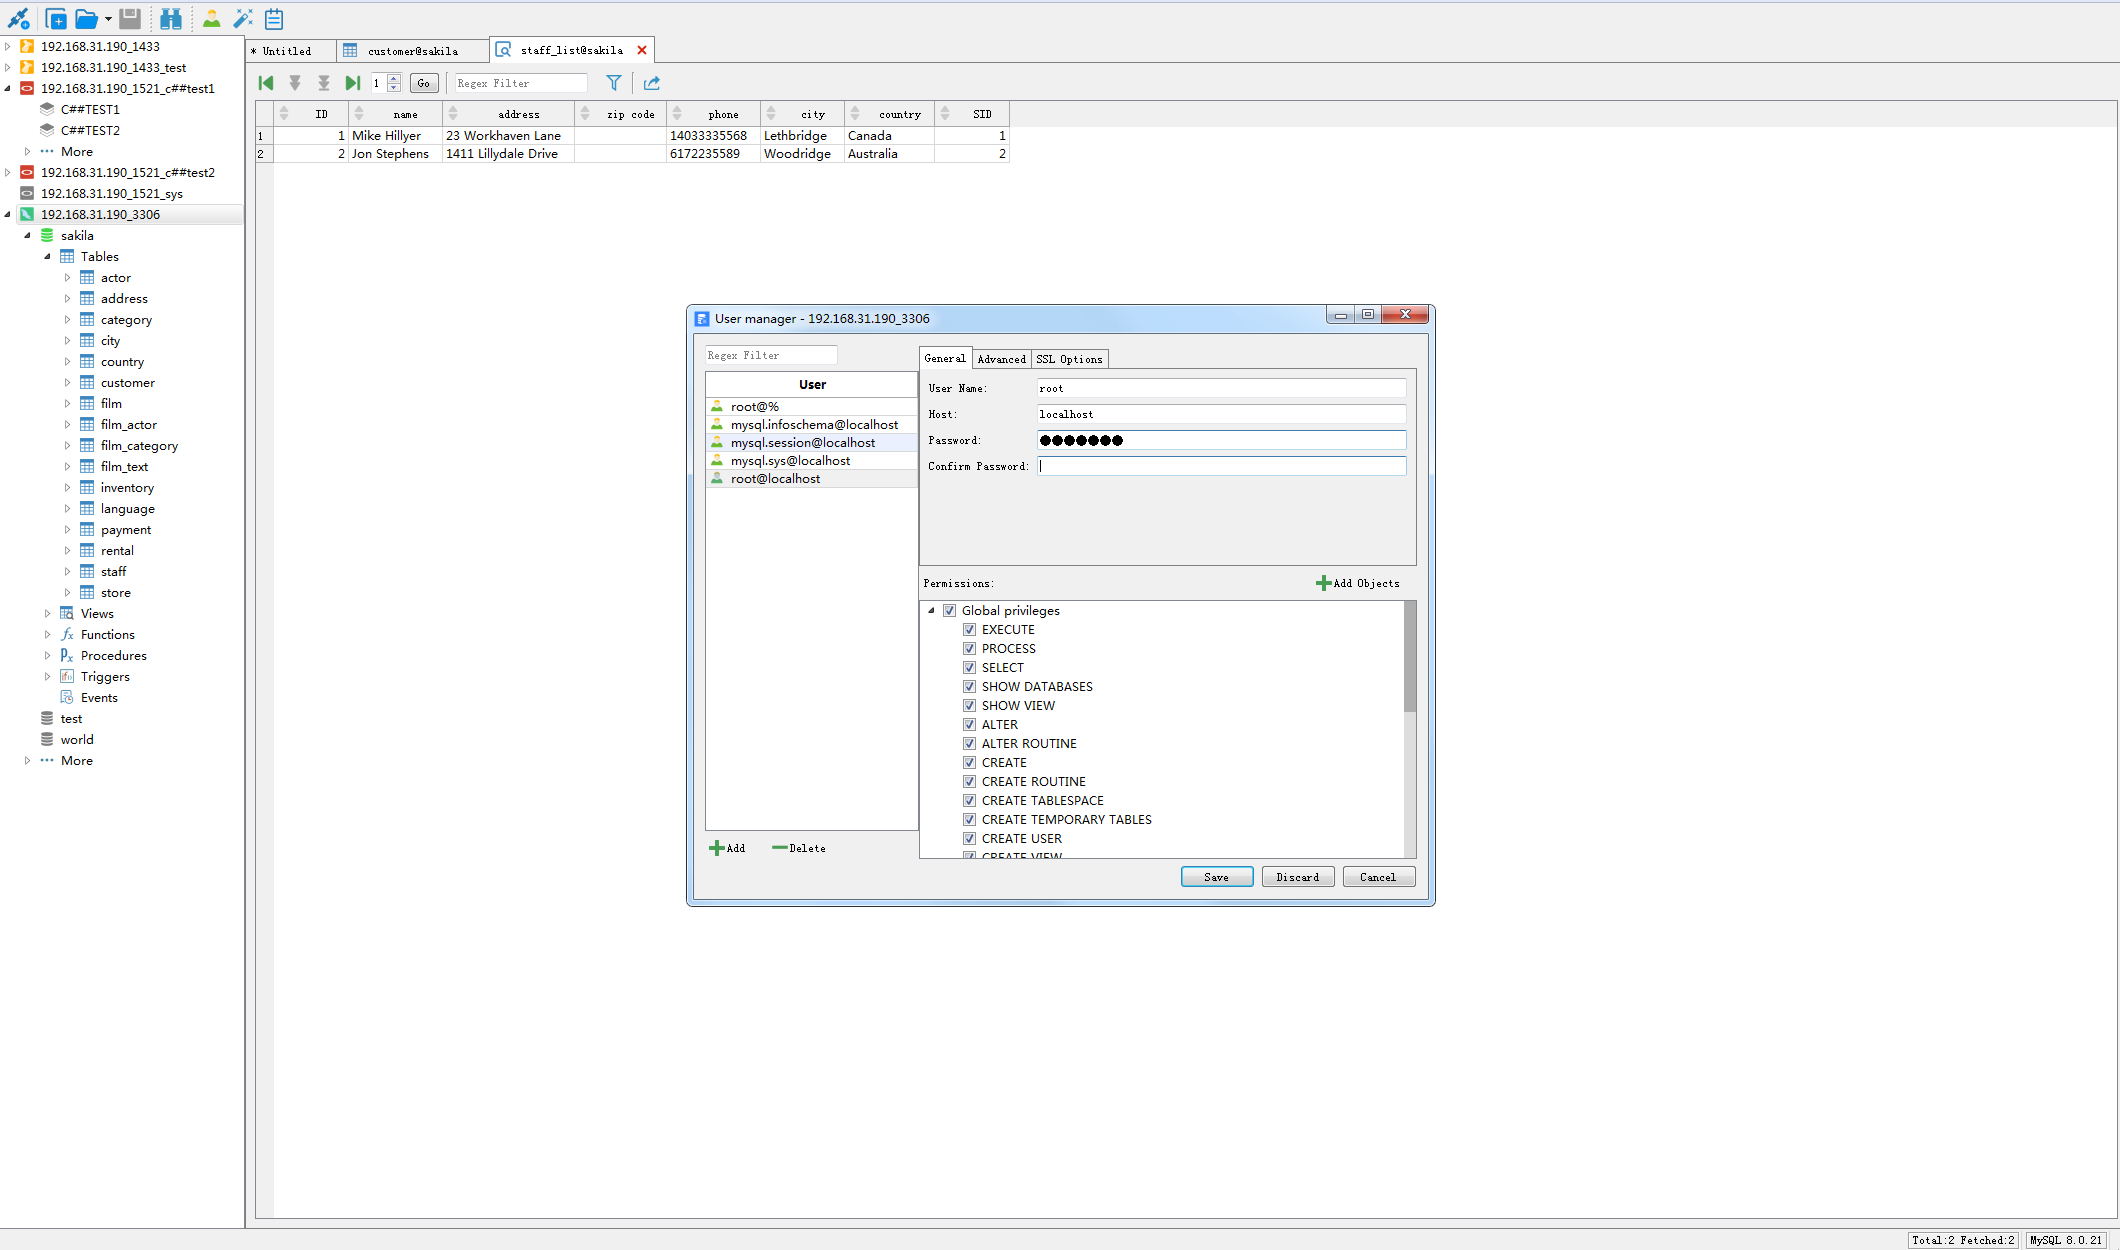Open user manager from toolbar icon
The width and height of the screenshot is (2120, 1250).
pyautogui.click(x=211, y=18)
